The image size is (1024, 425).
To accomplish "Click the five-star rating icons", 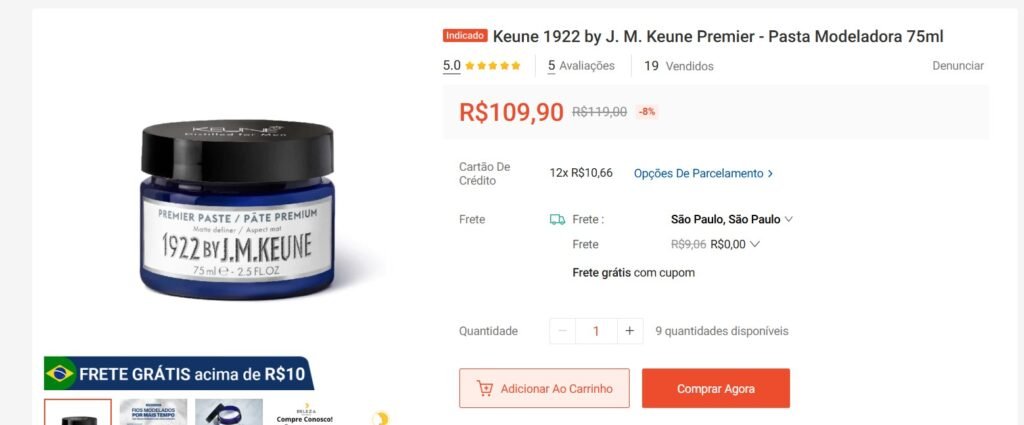I will [493, 66].
